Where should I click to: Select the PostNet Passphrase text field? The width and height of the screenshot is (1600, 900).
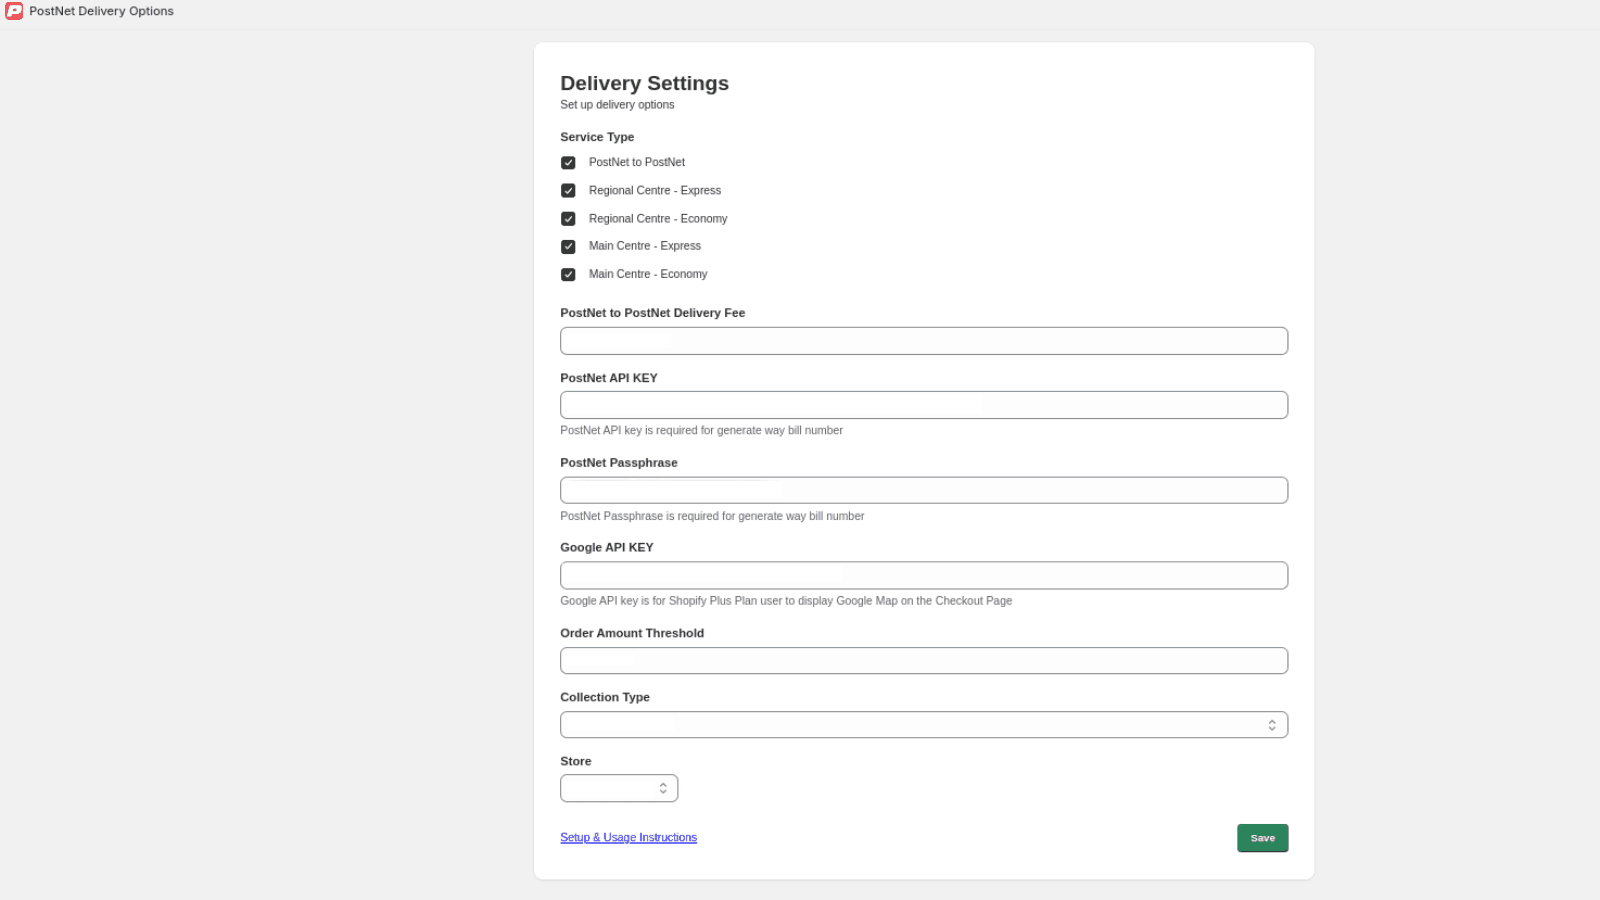924,490
